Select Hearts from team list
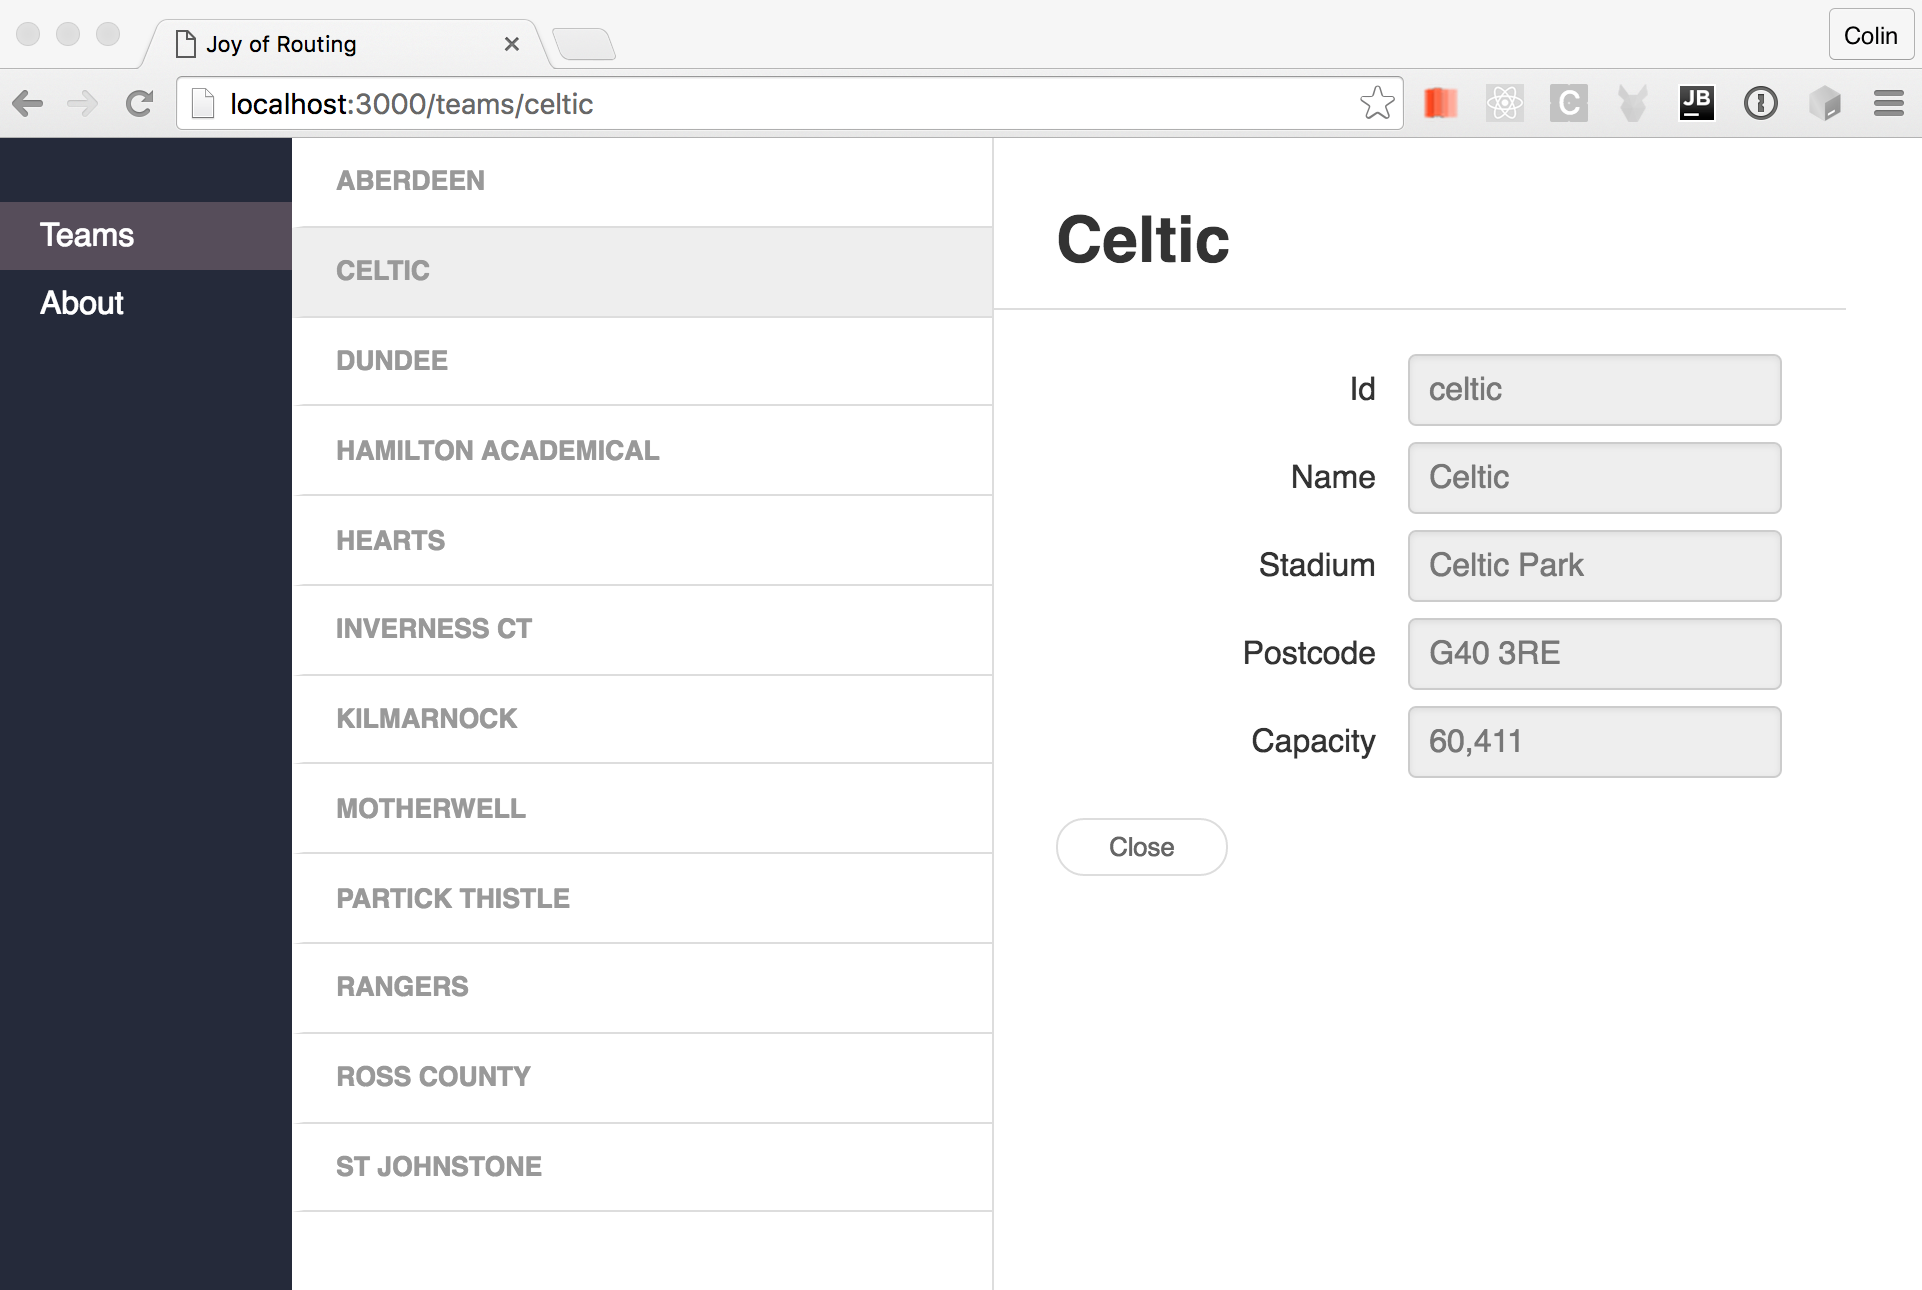The image size is (1922, 1290). point(643,541)
